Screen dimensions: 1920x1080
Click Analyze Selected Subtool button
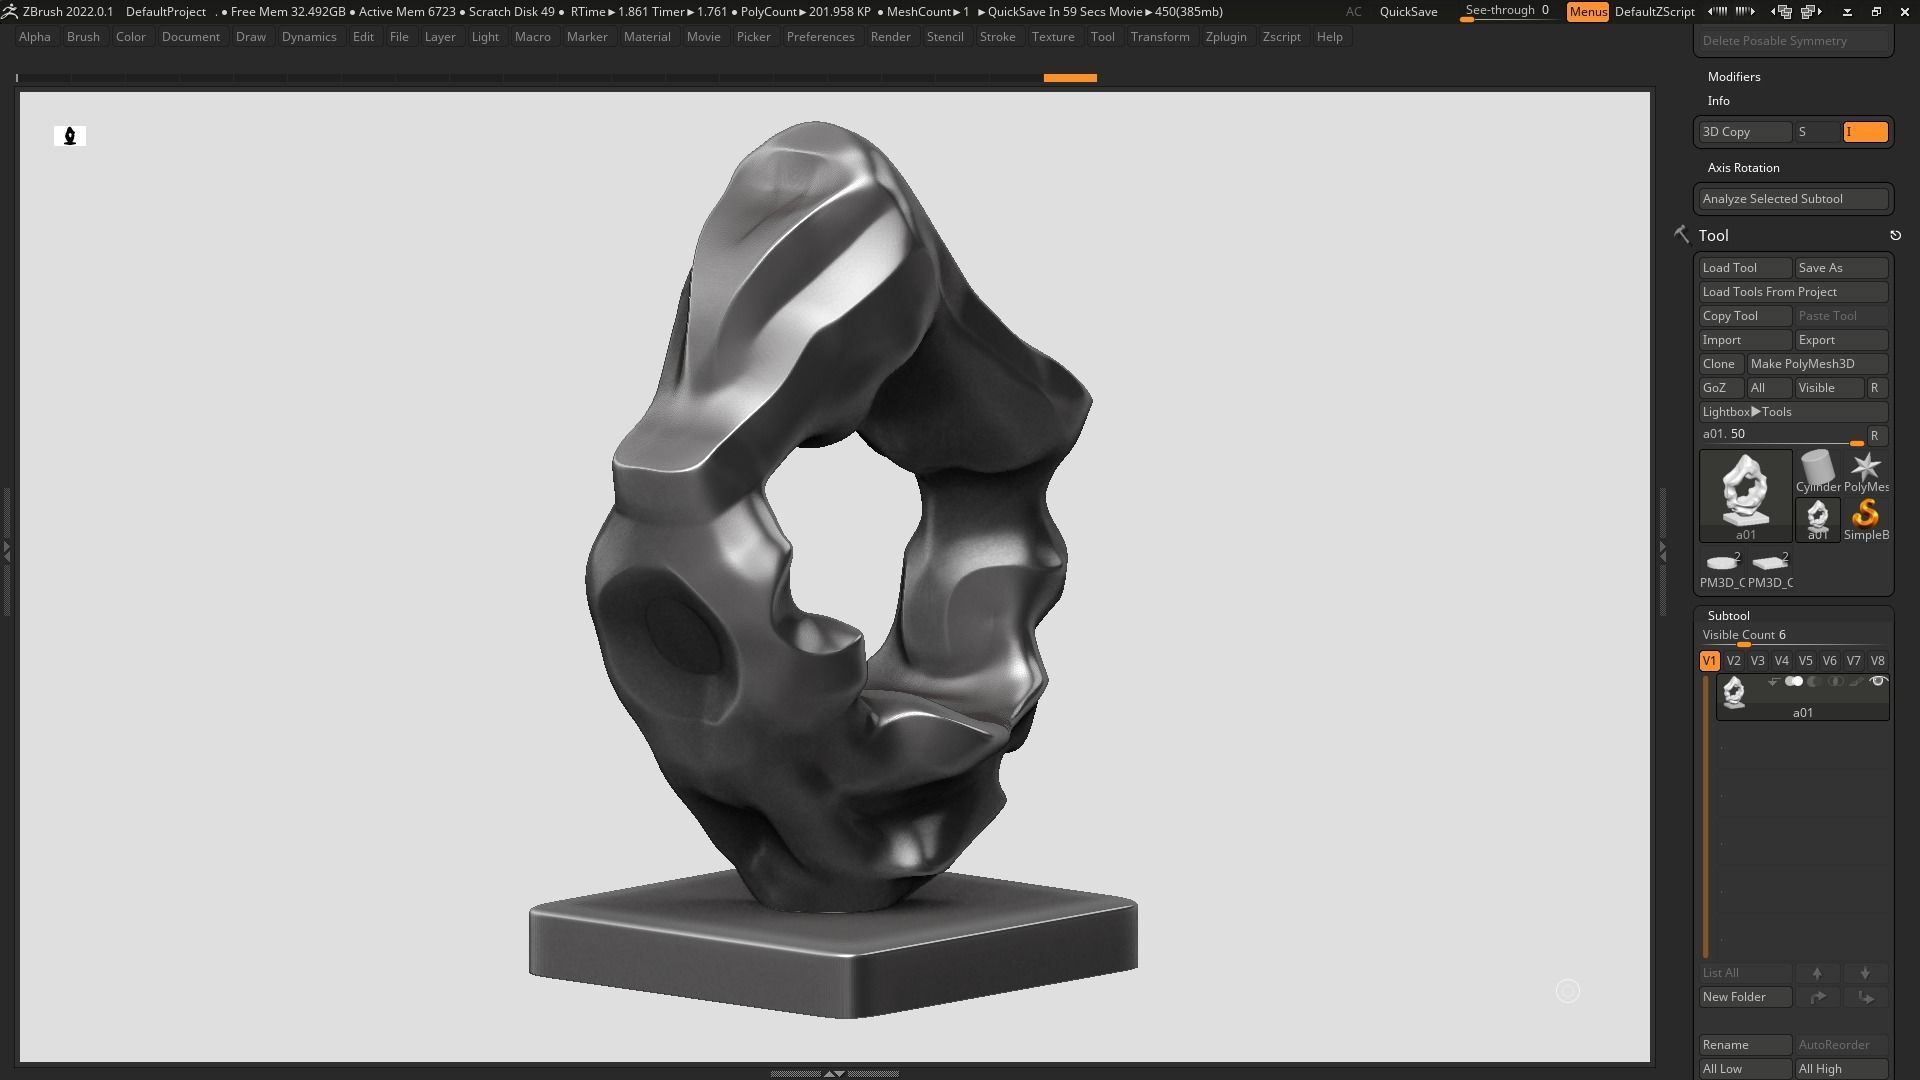click(1793, 199)
